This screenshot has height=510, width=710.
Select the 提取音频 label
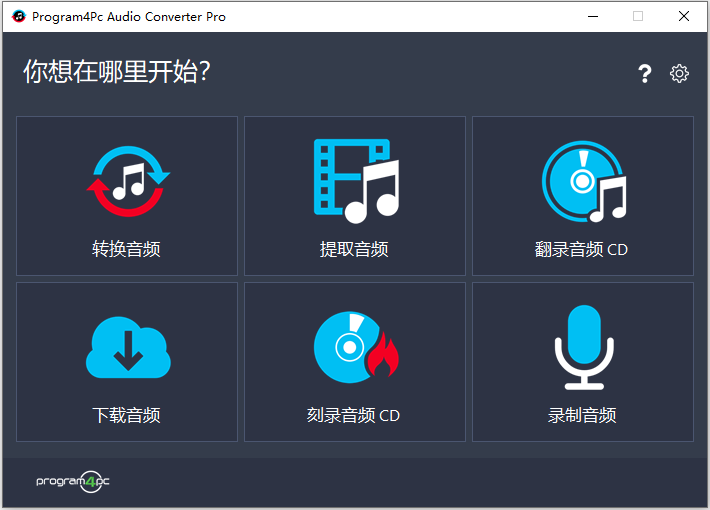click(x=355, y=249)
